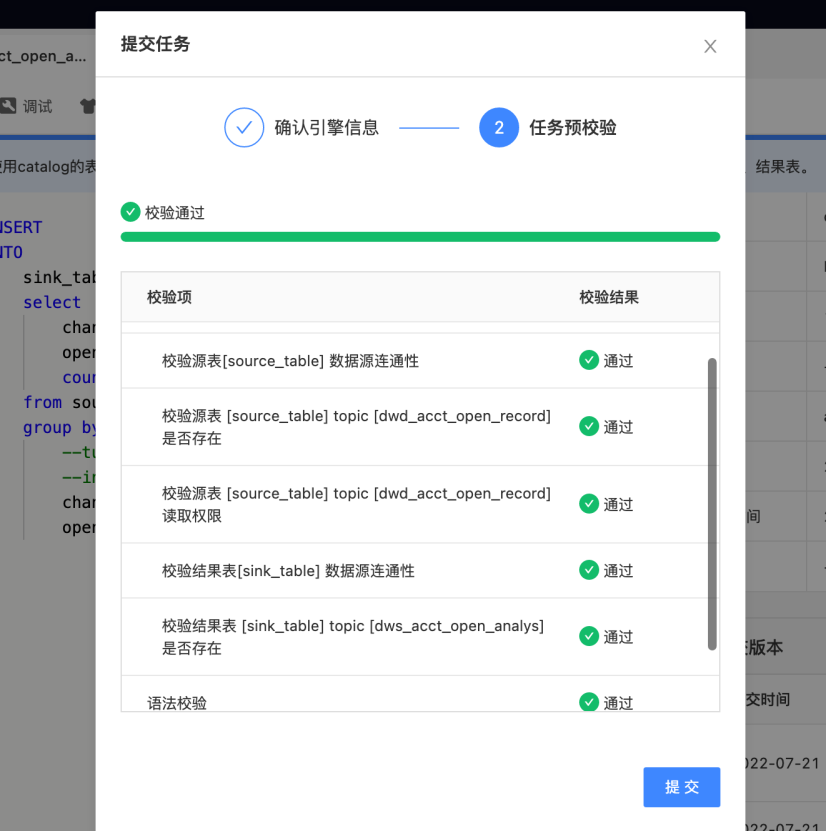Click pass icon for source_table 读取权限 row
This screenshot has height=831, width=826.
(x=589, y=504)
